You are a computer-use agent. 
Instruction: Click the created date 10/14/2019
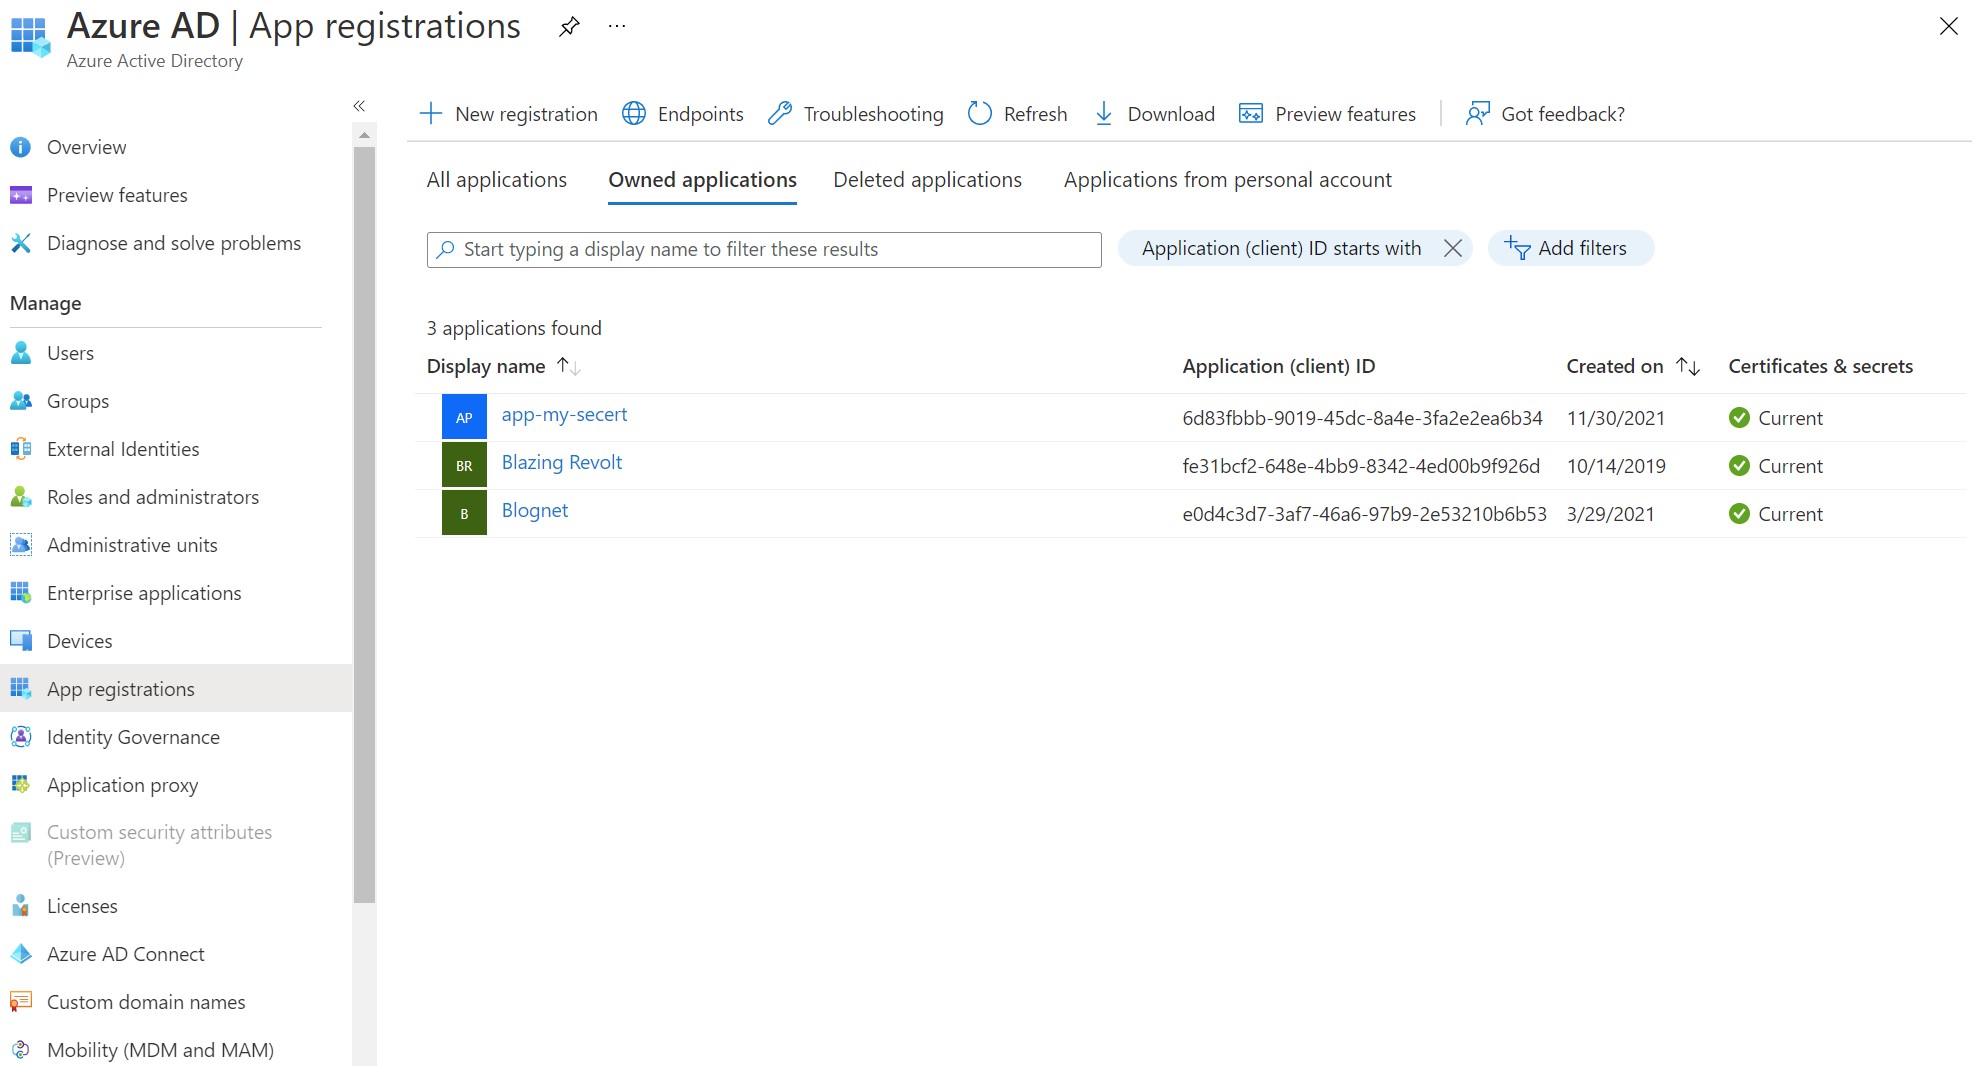pos(1616,466)
